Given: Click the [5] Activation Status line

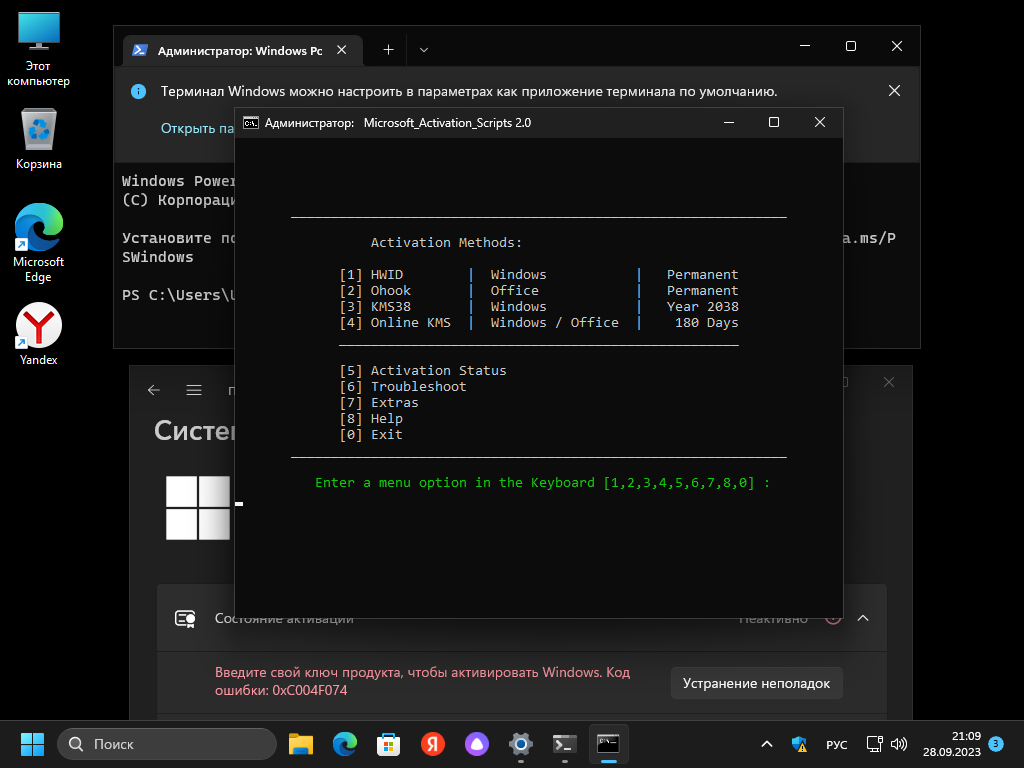Looking at the screenshot, I should tap(423, 370).
